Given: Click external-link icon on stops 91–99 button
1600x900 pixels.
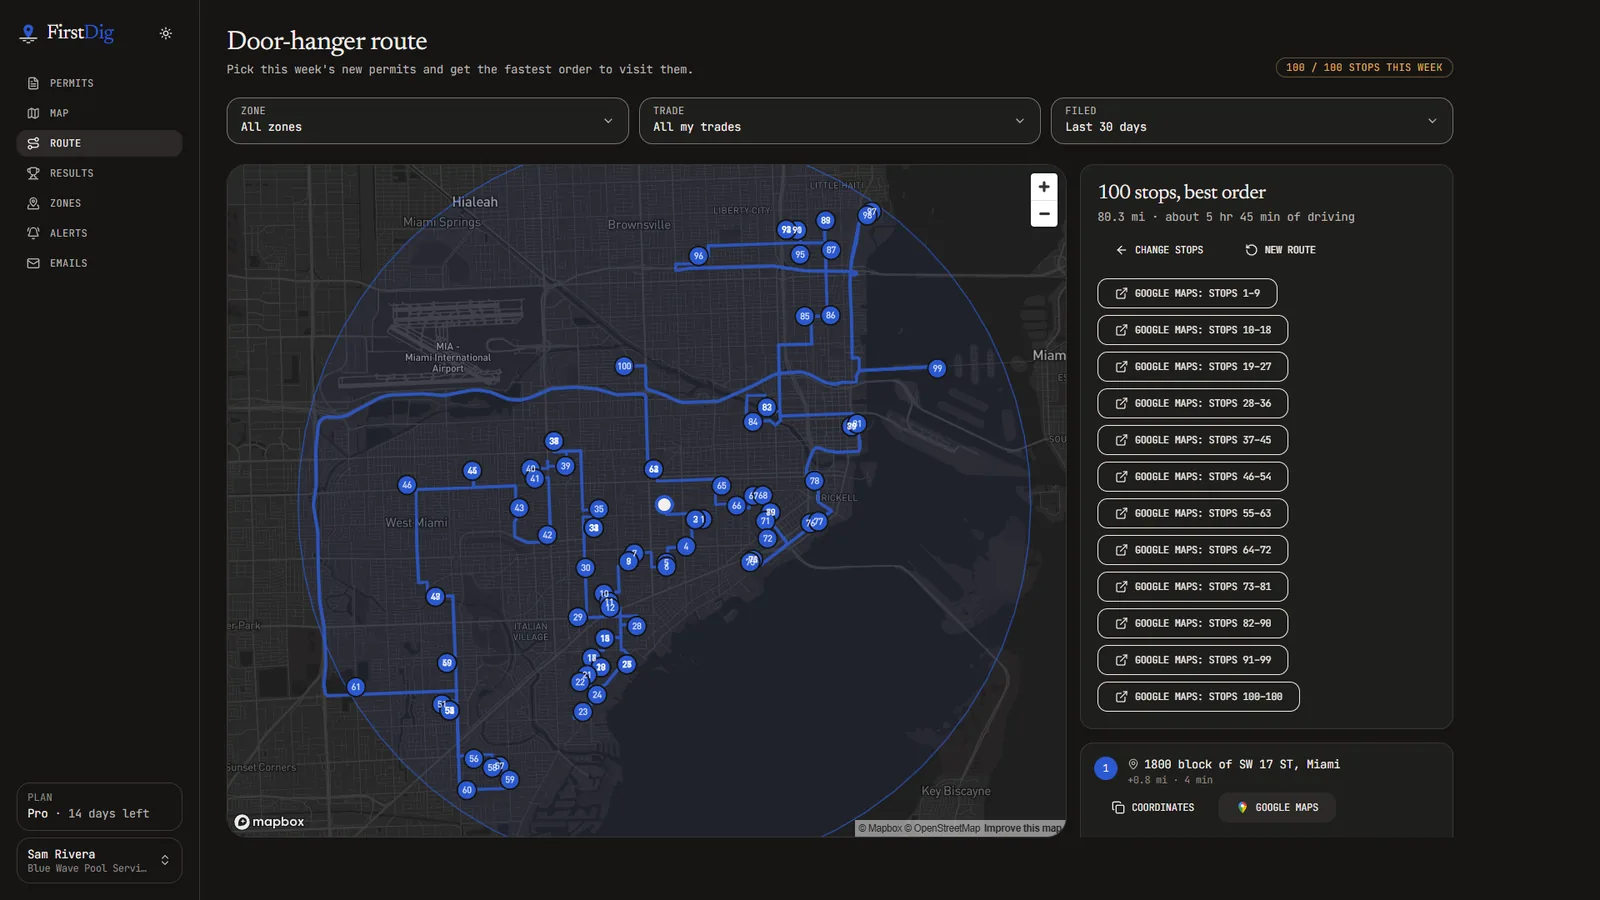Looking at the screenshot, I should pos(1121,660).
